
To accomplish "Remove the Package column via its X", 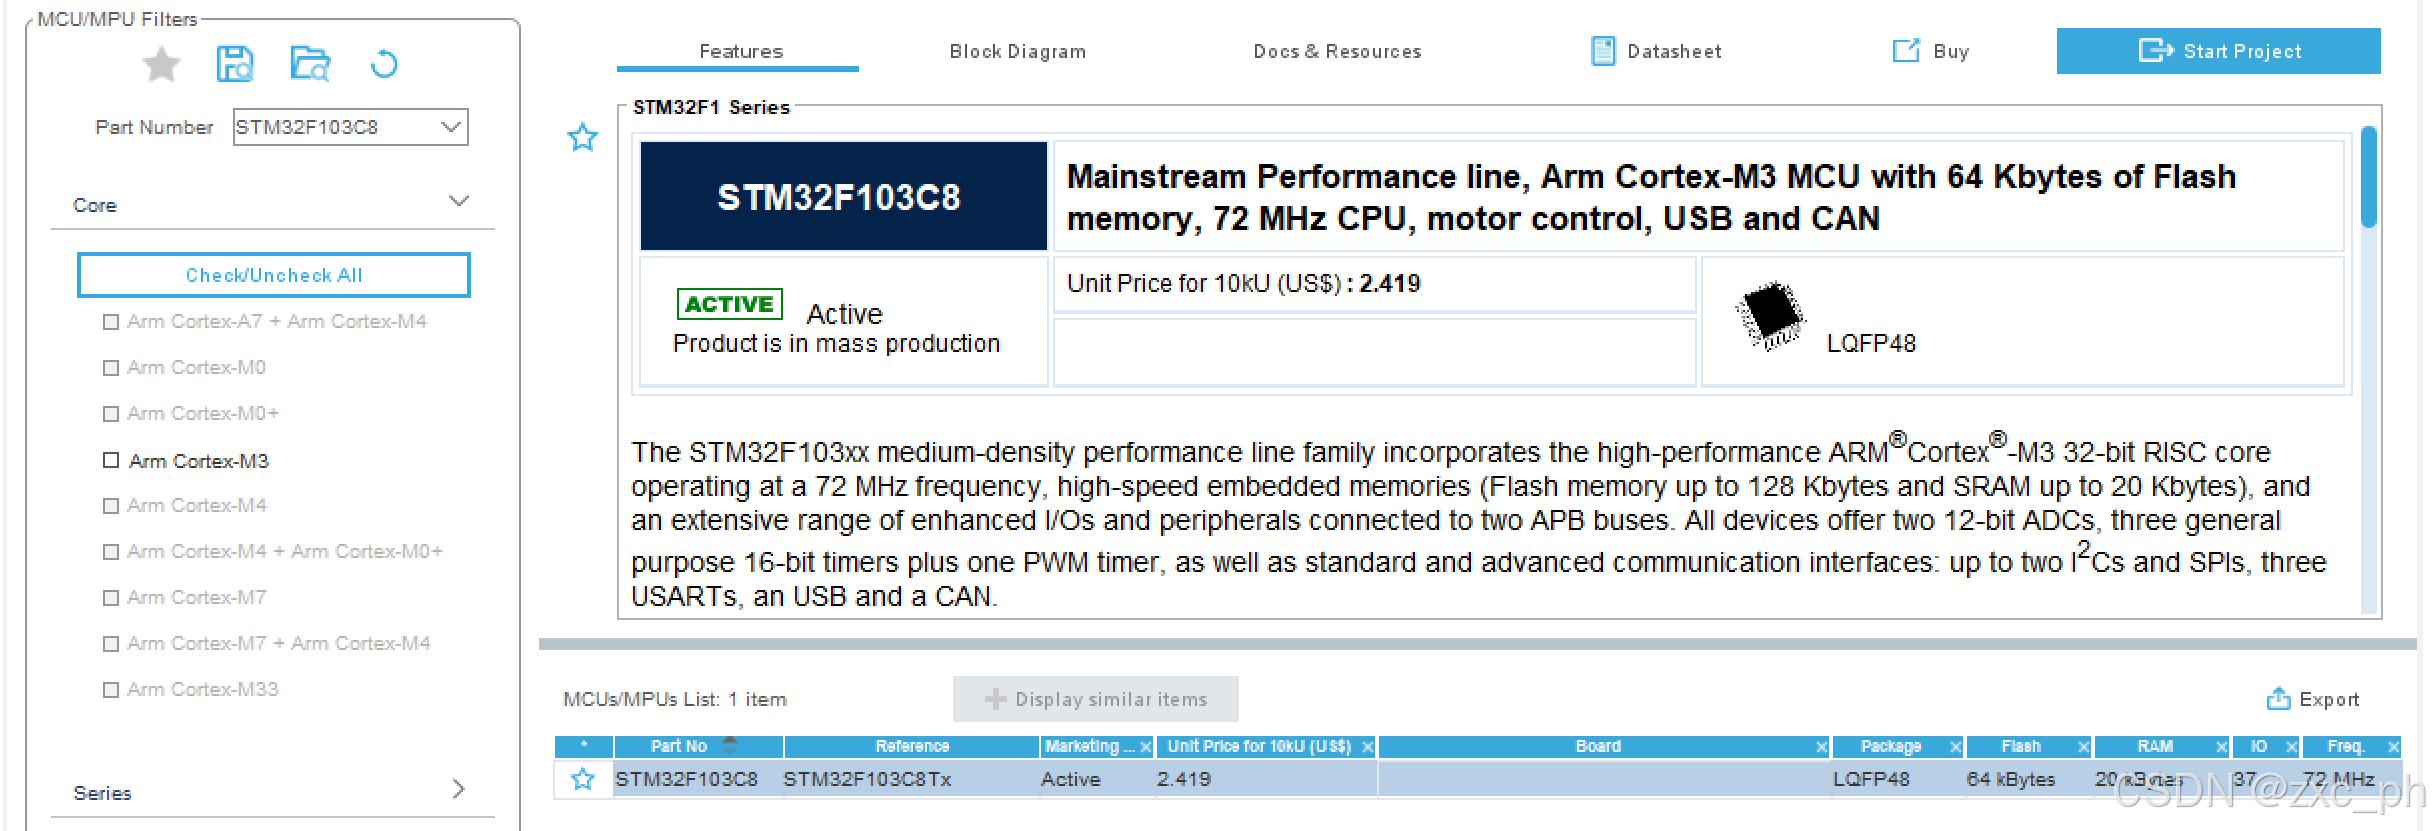I will (x=1955, y=747).
